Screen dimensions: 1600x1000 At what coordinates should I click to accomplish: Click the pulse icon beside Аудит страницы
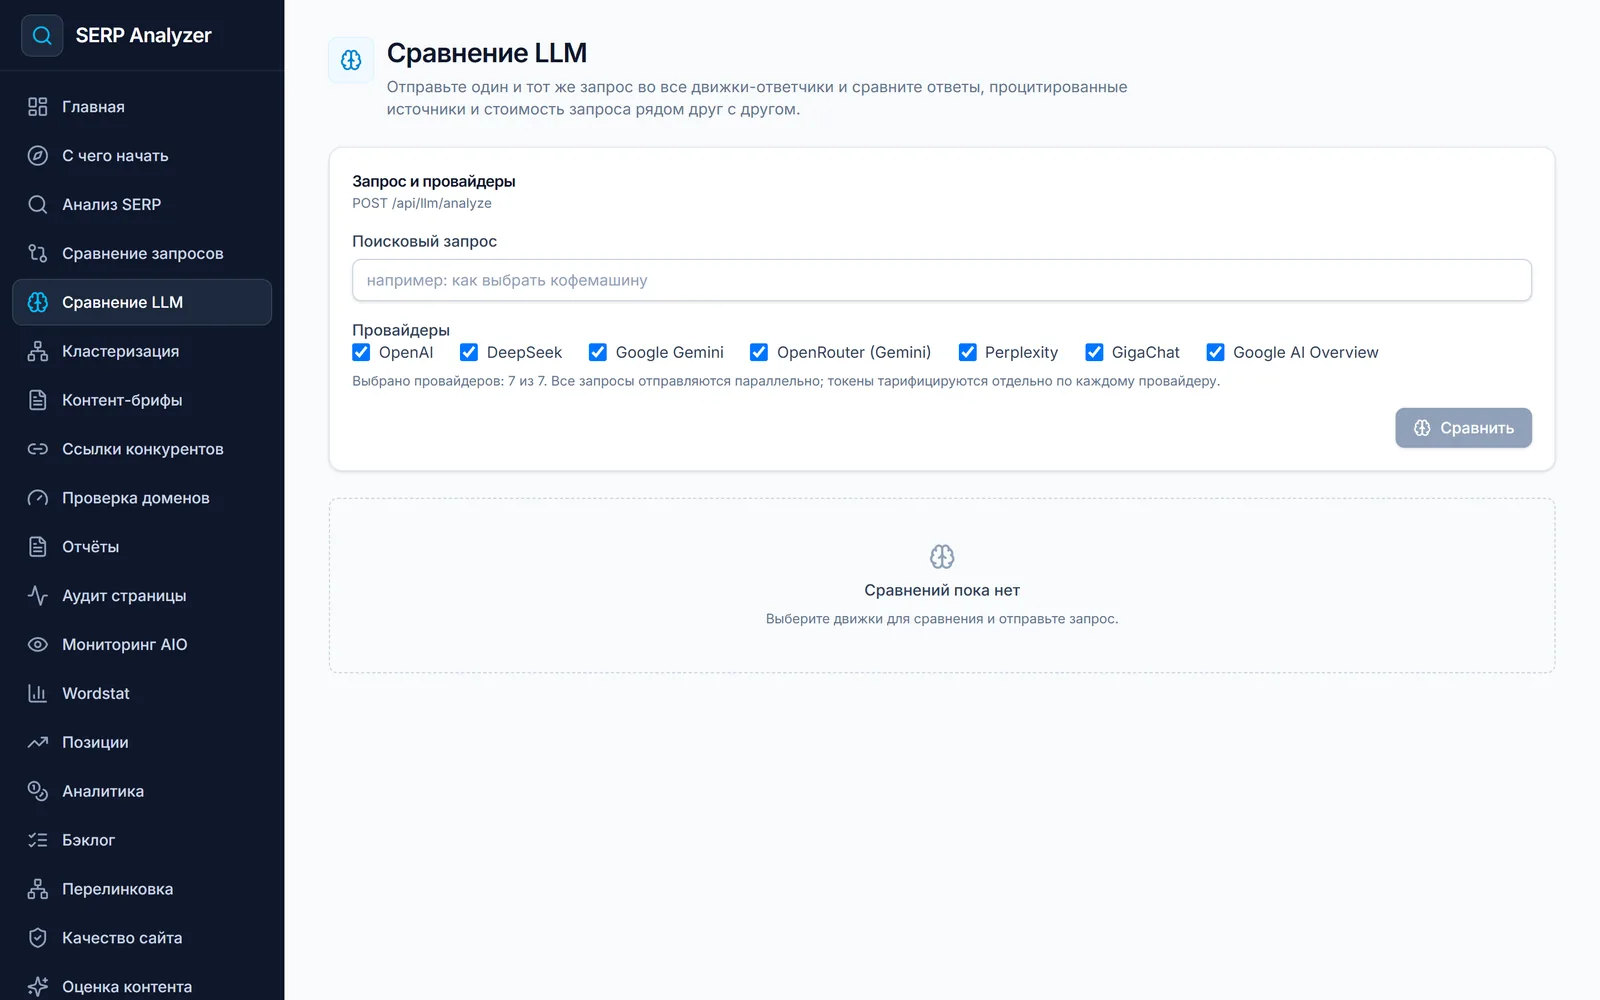(x=38, y=596)
